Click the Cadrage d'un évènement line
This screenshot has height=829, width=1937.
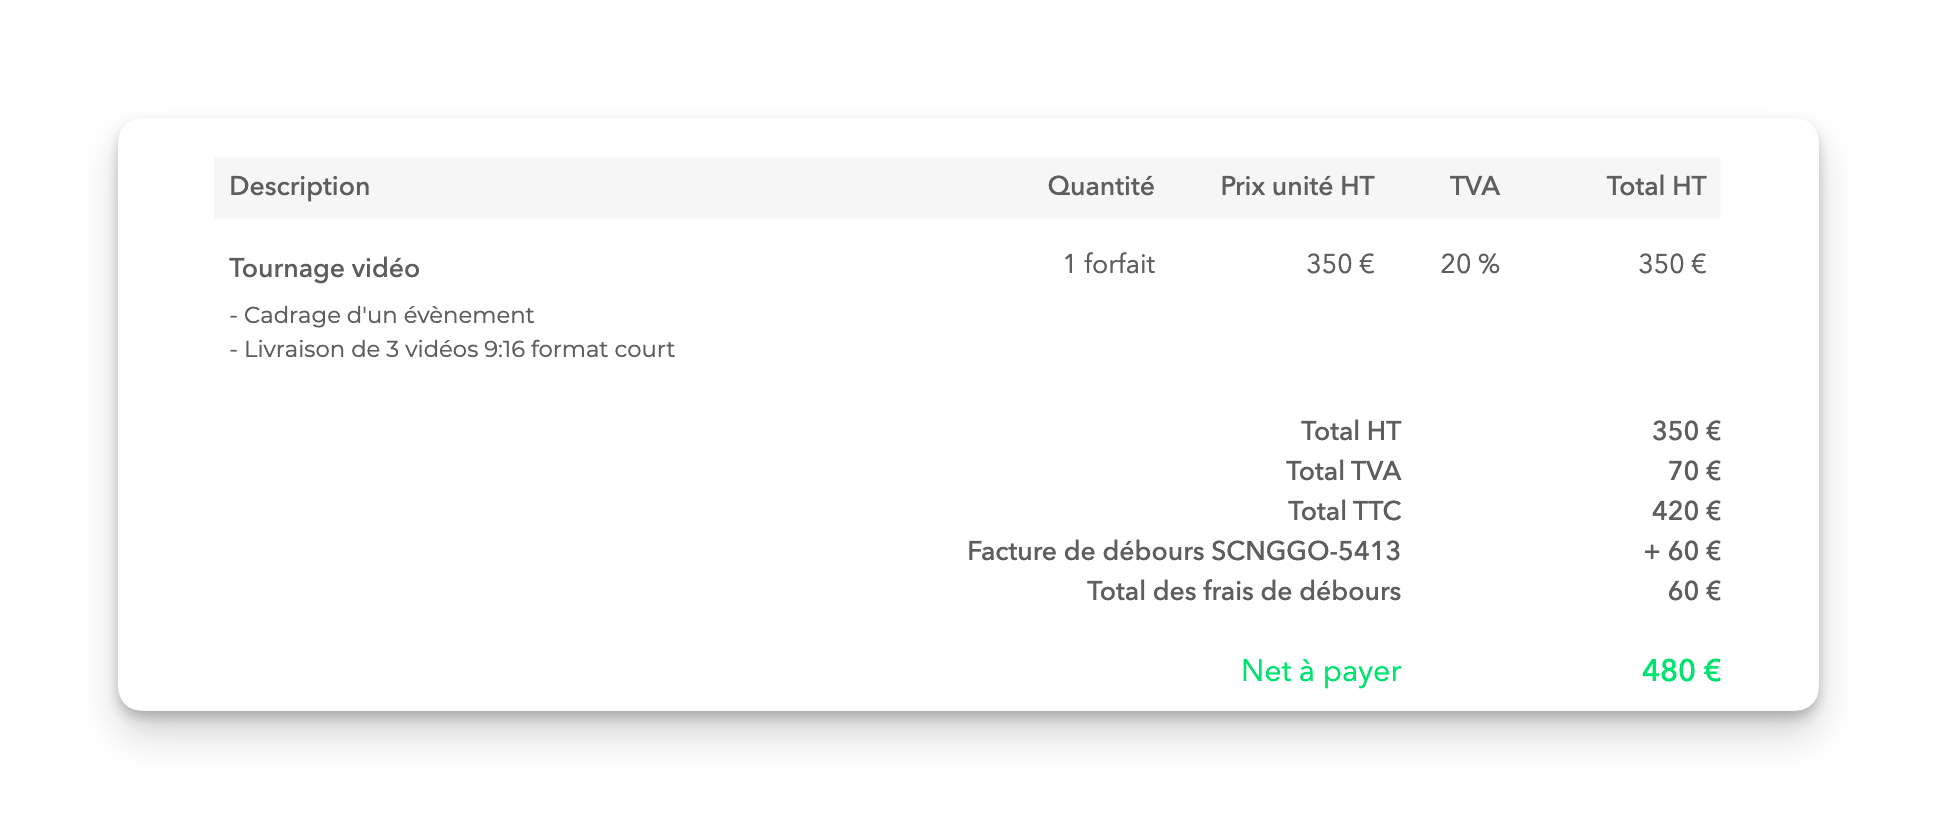point(381,315)
